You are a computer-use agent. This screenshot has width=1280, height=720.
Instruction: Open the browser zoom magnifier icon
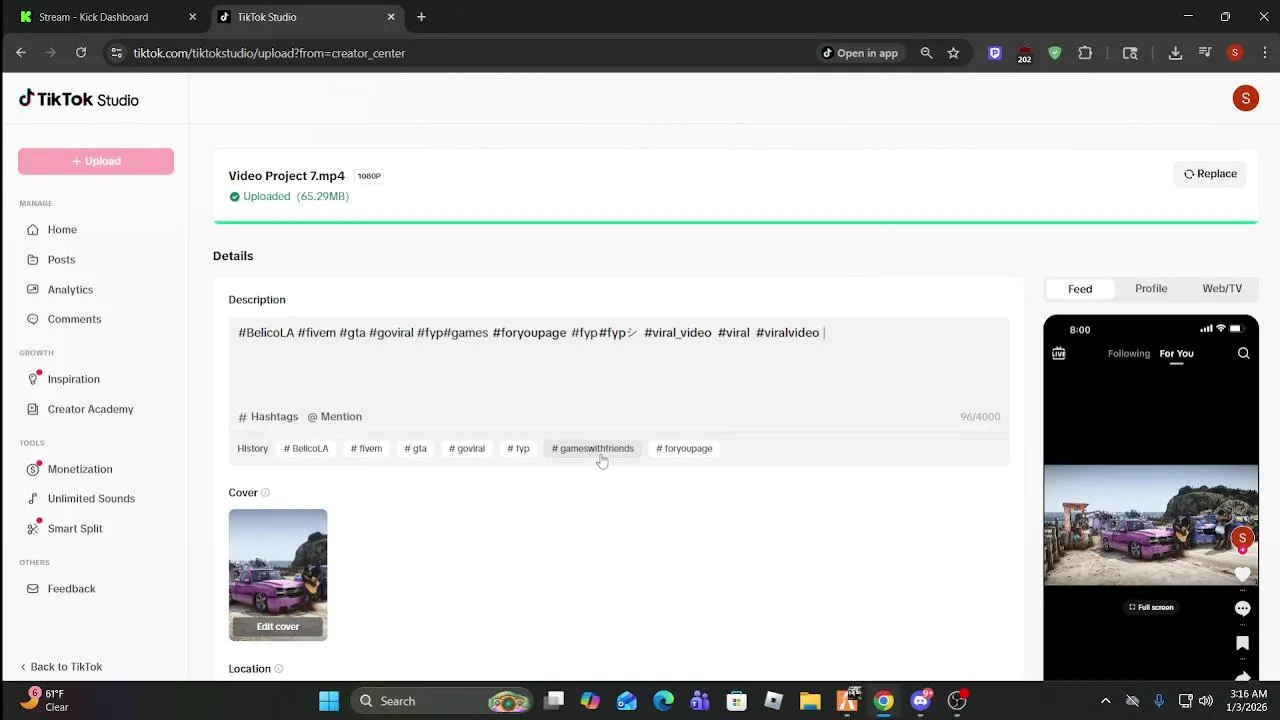click(x=926, y=53)
